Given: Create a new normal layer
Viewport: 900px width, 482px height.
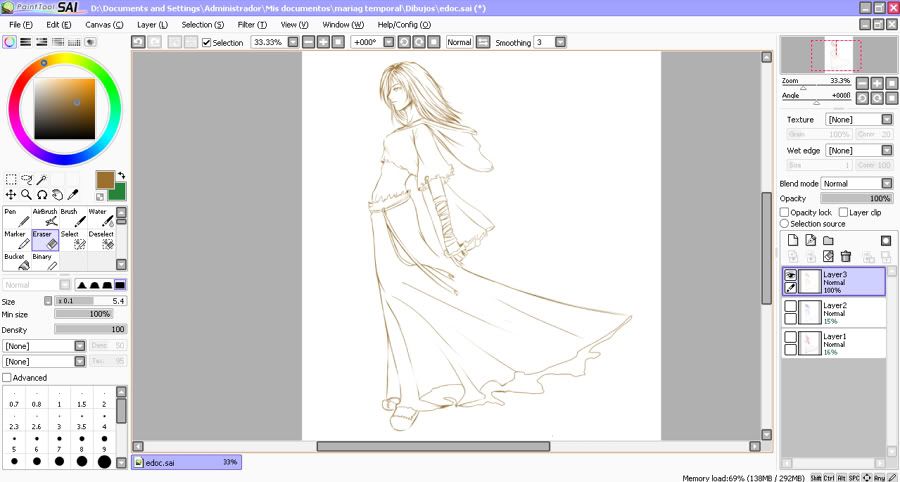Looking at the screenshot, I should click(791, 240).
